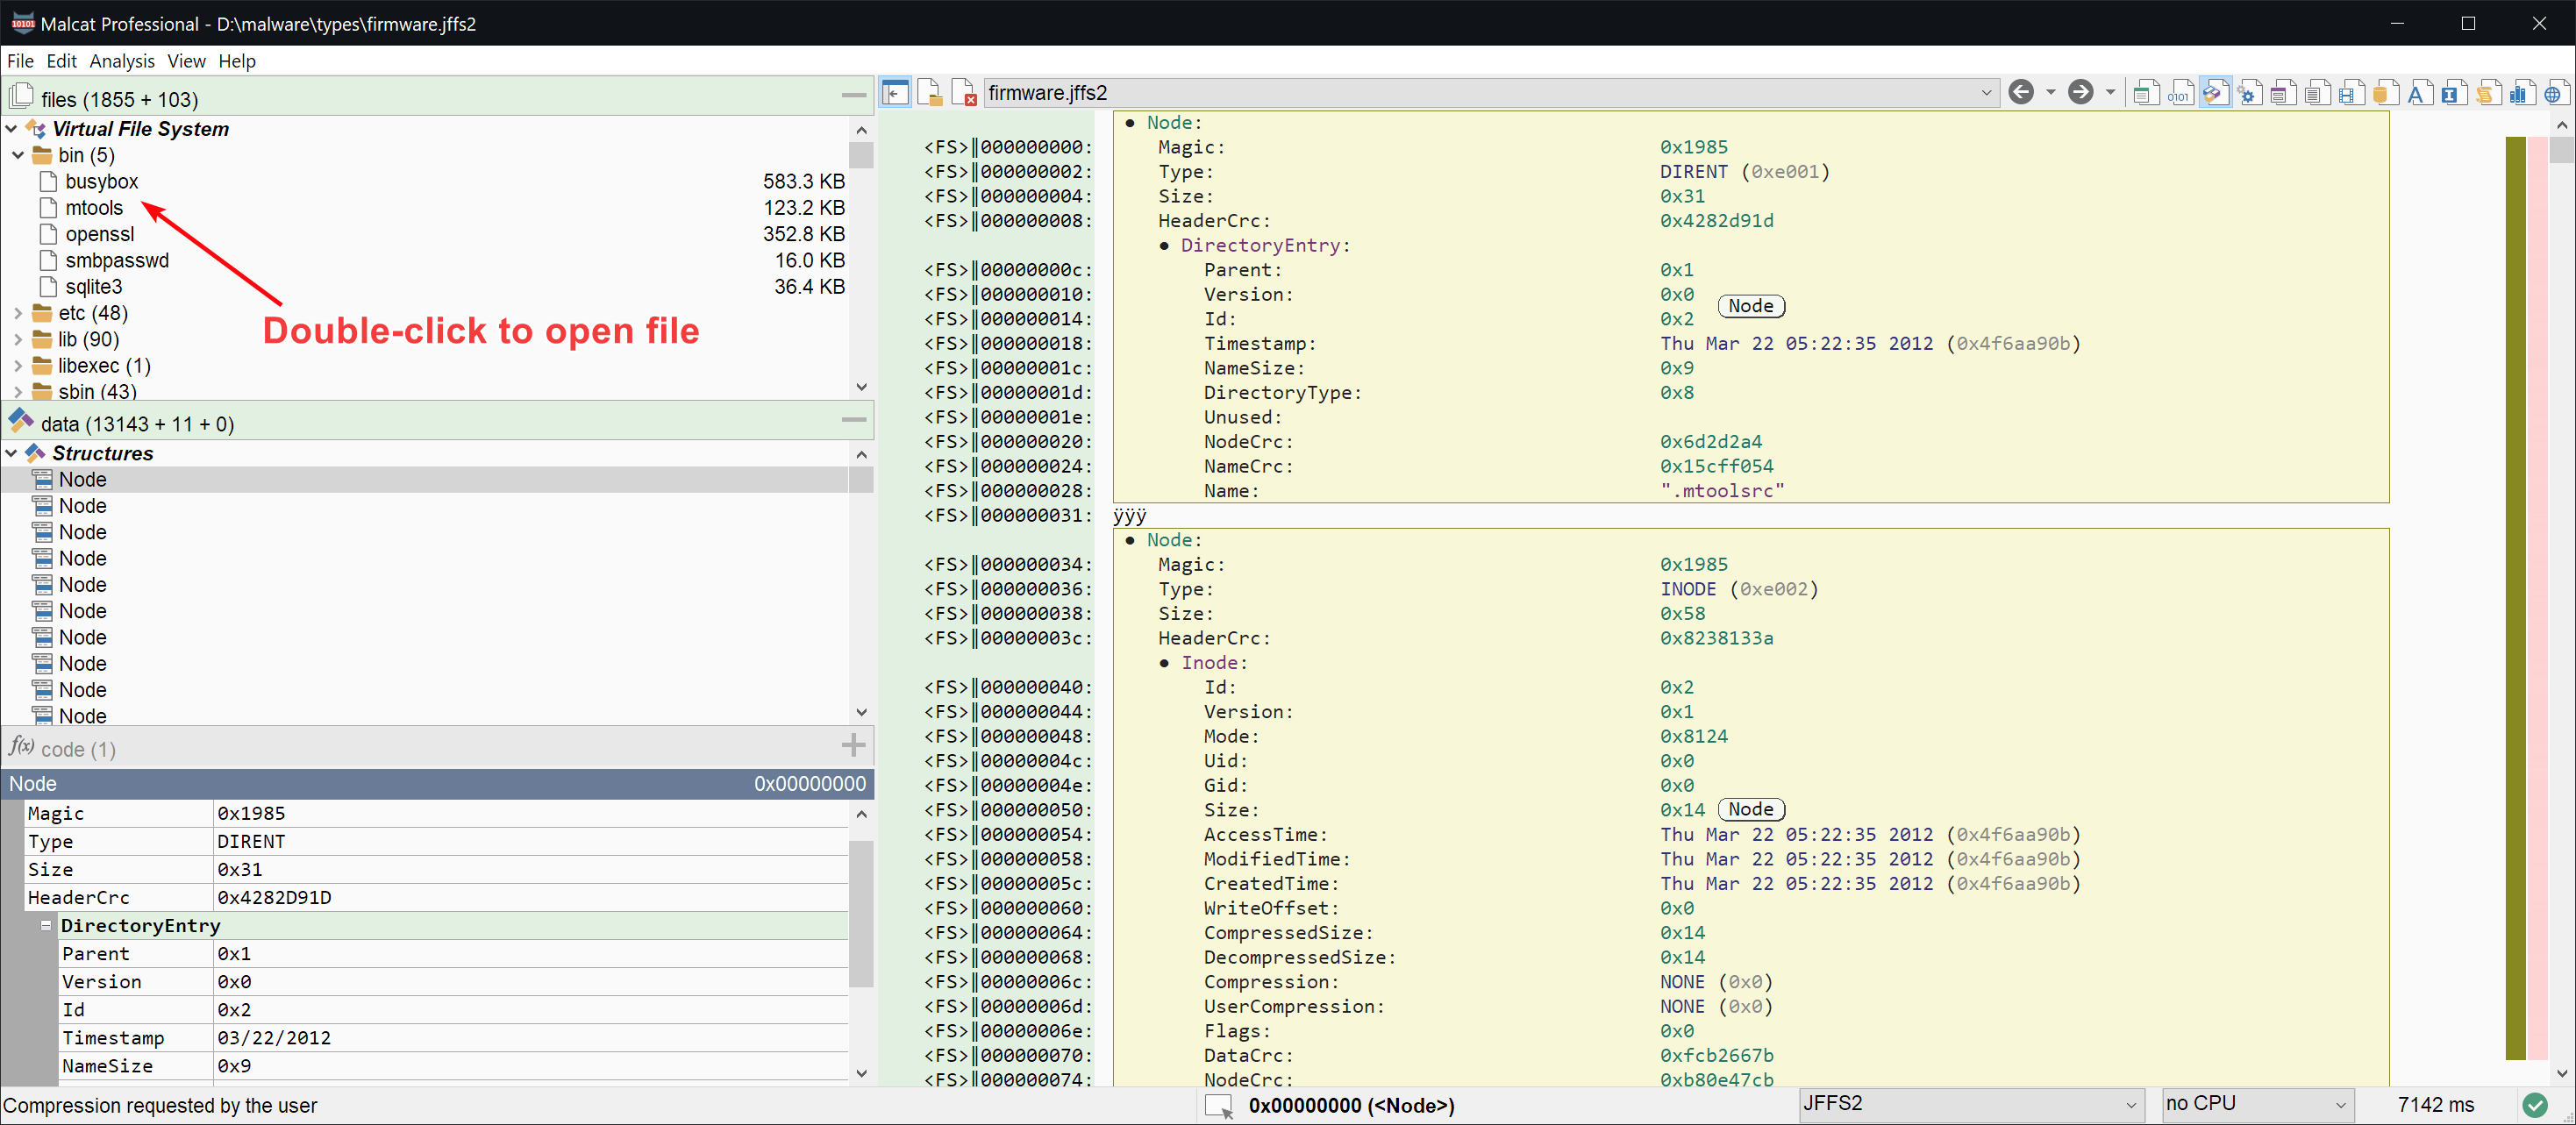
Task: Open strings view 'A' icon
Action: point(2417,93)
